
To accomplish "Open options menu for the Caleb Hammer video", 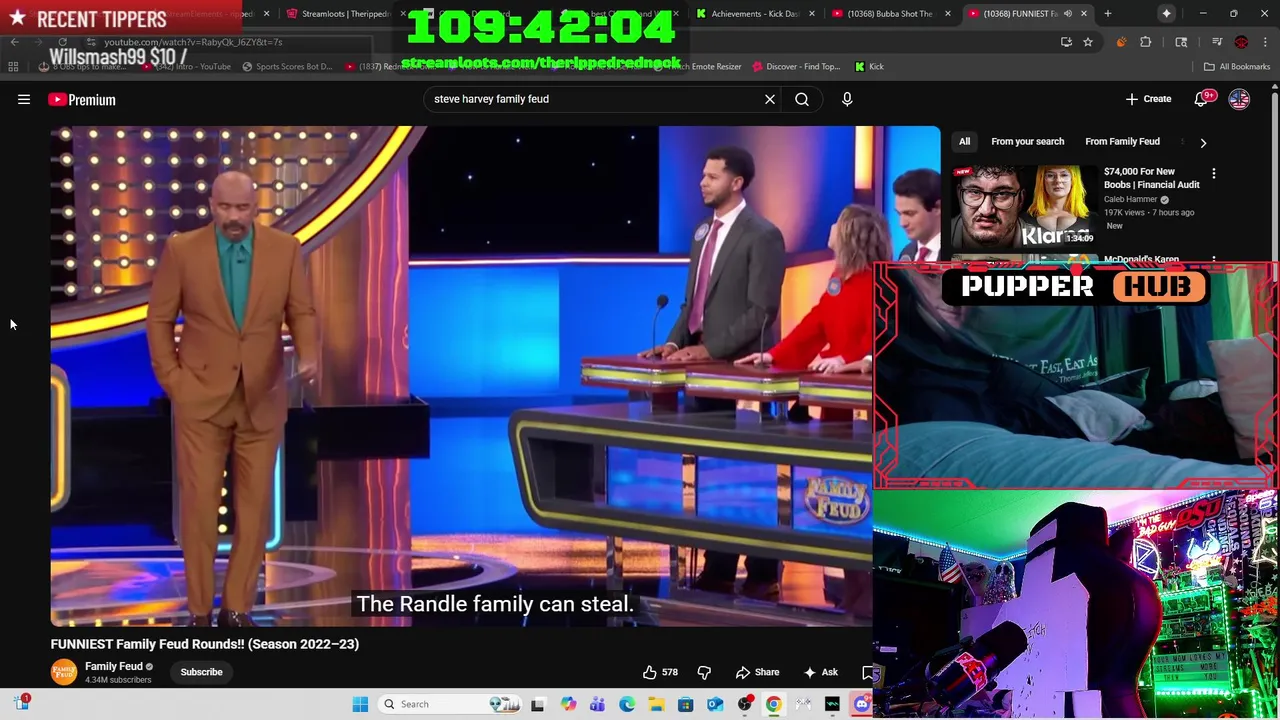I will point(1214,173).
